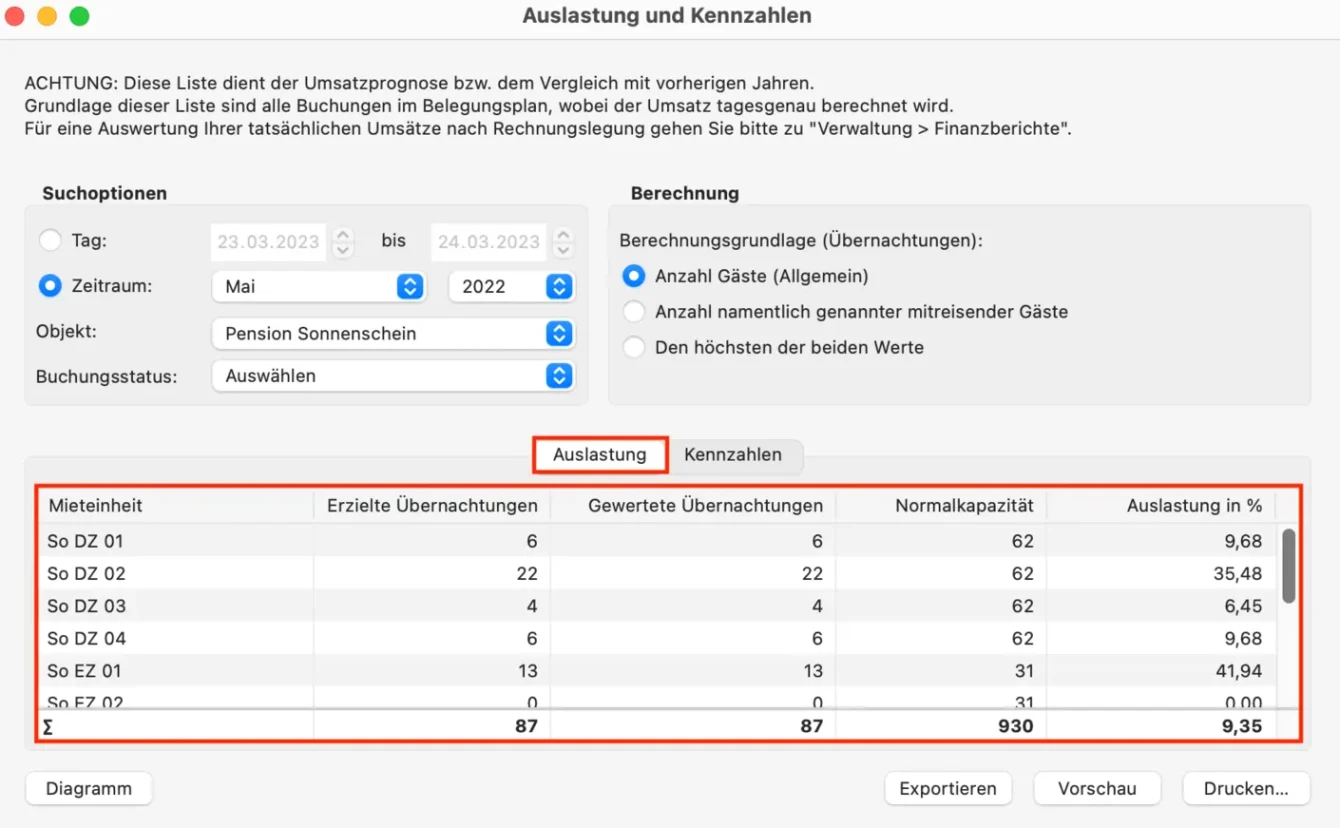Viewport: 1340px width, 828px height.
Task: Select the row So DZ 04
Action: (657, 638)
